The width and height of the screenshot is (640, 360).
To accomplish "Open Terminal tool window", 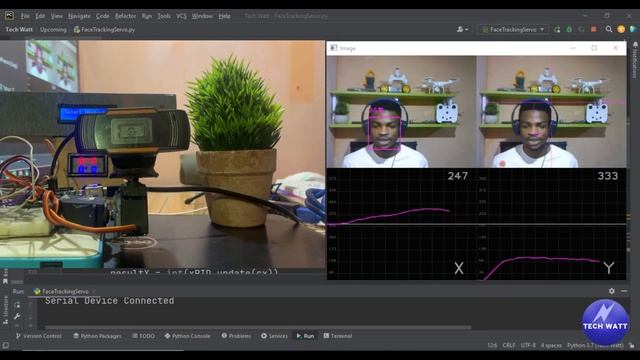I will pyautogui.click(x=338, y=336).
